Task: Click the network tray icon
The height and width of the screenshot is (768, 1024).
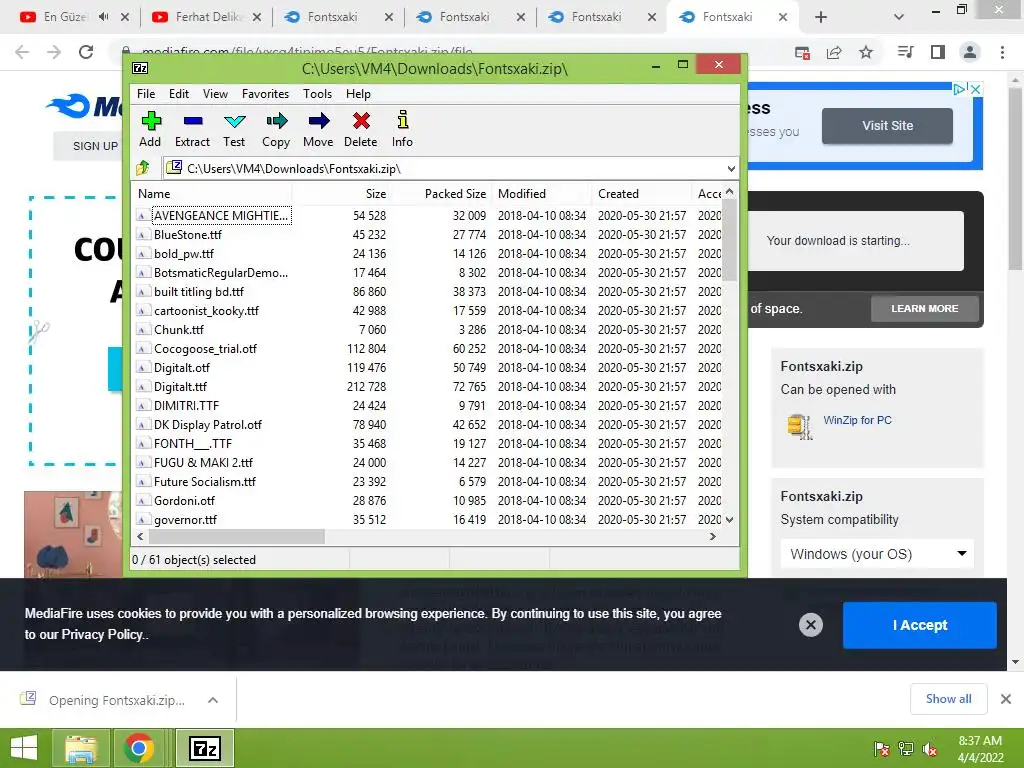Action: [x=906, y=749]
